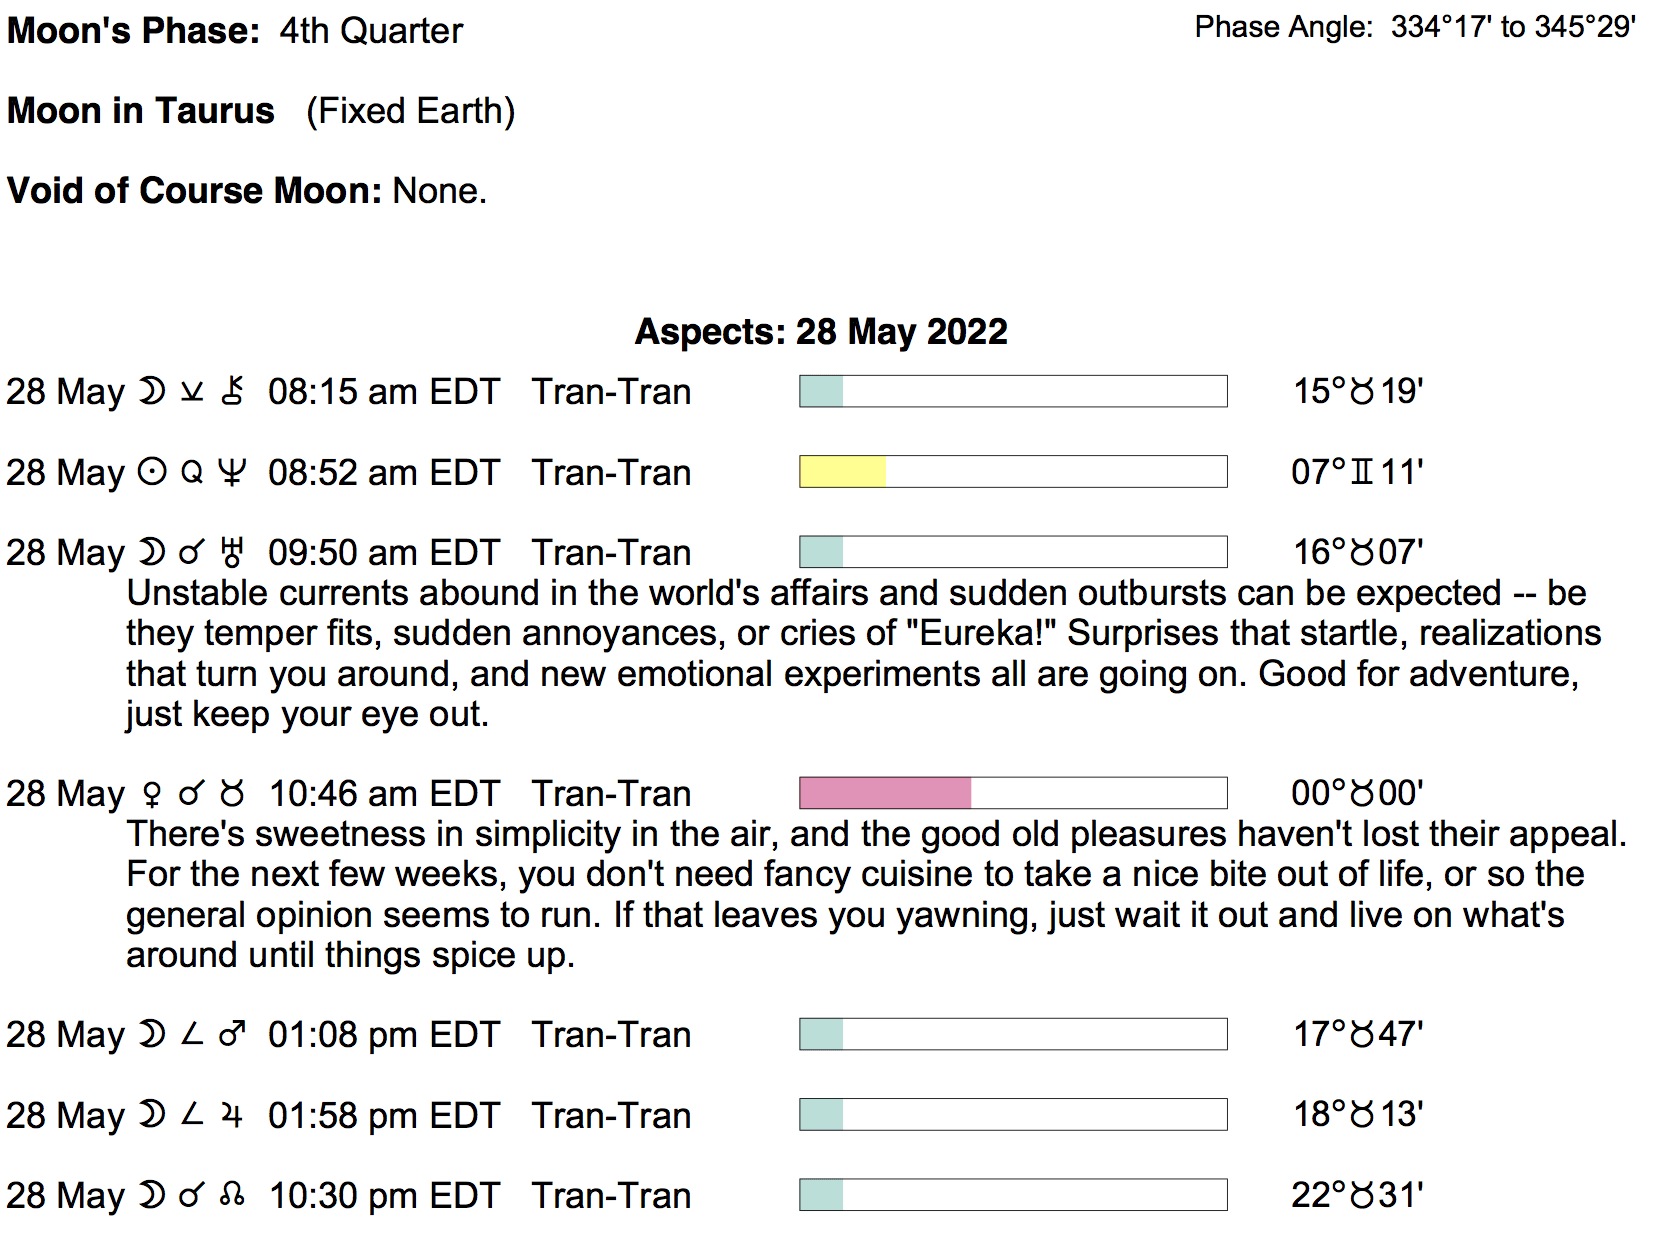The image size is (1676, 1242).
Task: Click the Uranus glyph in the 09:50 am row
Action: click(x=232, y=552)
